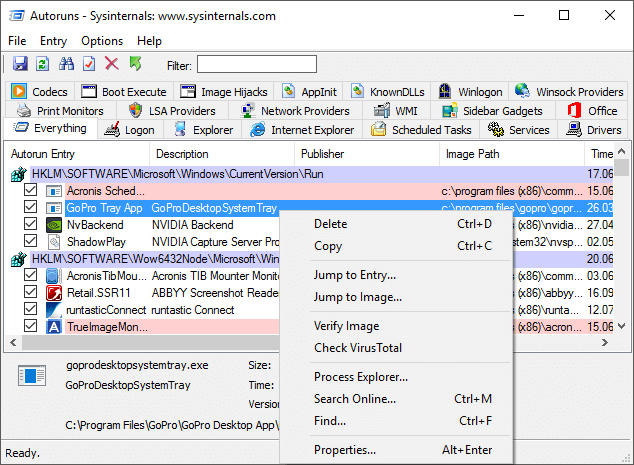Click the ABBYY icon next to Retail.SSR11
634x465 pixels.
pyautogui.click(x=54, y=293)
